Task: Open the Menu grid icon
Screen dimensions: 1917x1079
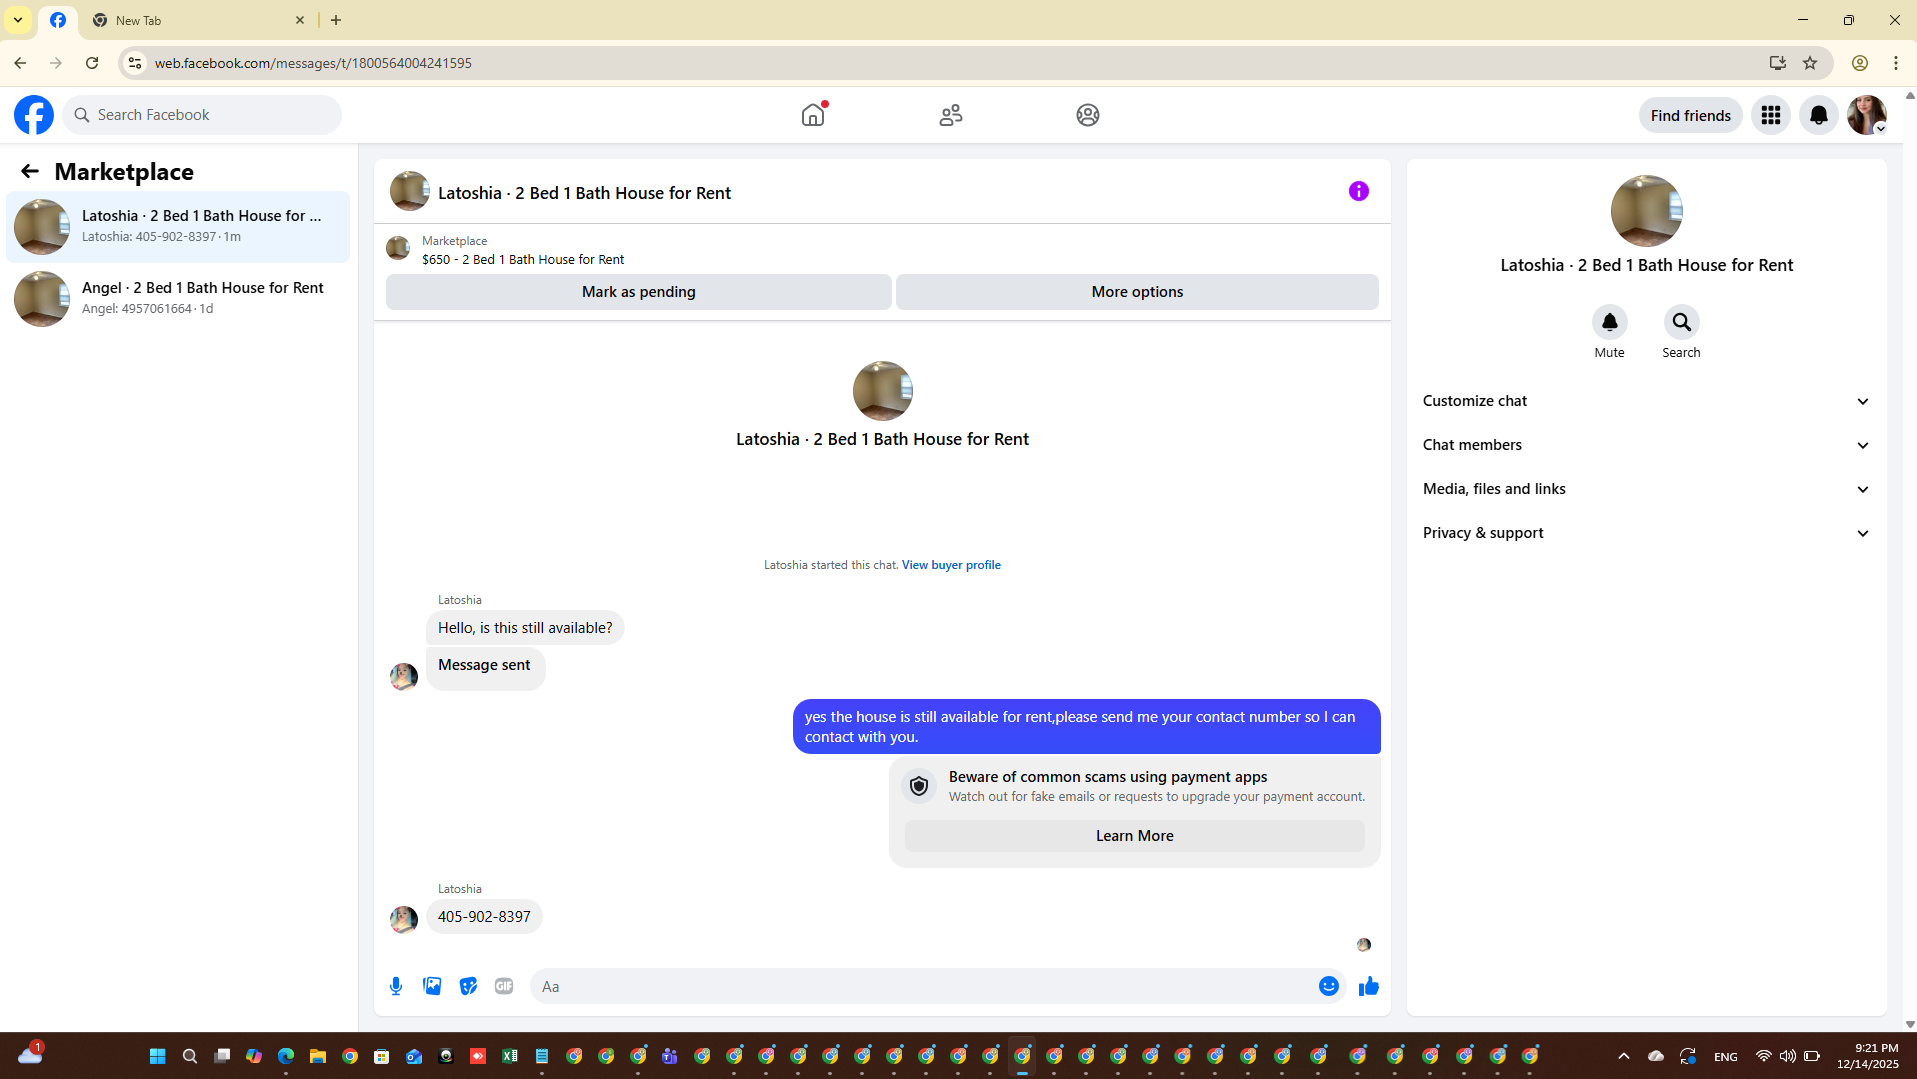Action: (1771, 115)
